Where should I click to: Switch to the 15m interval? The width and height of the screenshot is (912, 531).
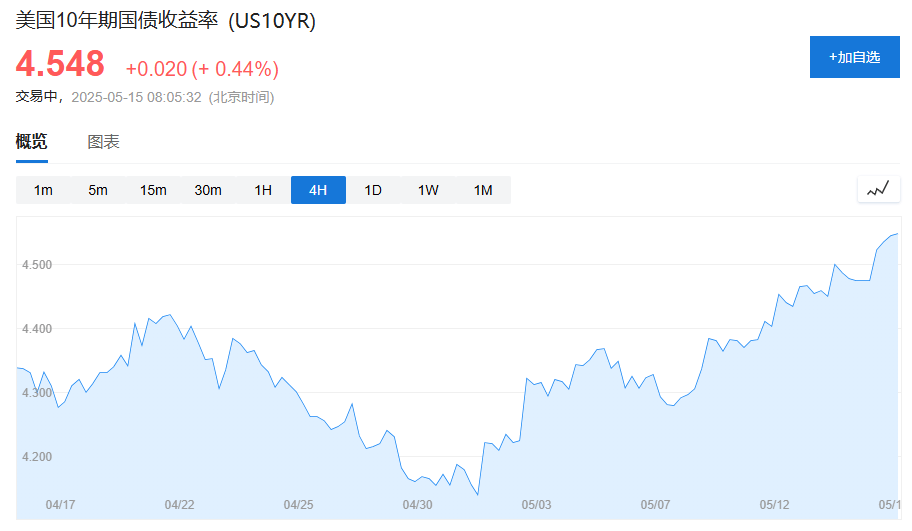click(x=153, y=190)
